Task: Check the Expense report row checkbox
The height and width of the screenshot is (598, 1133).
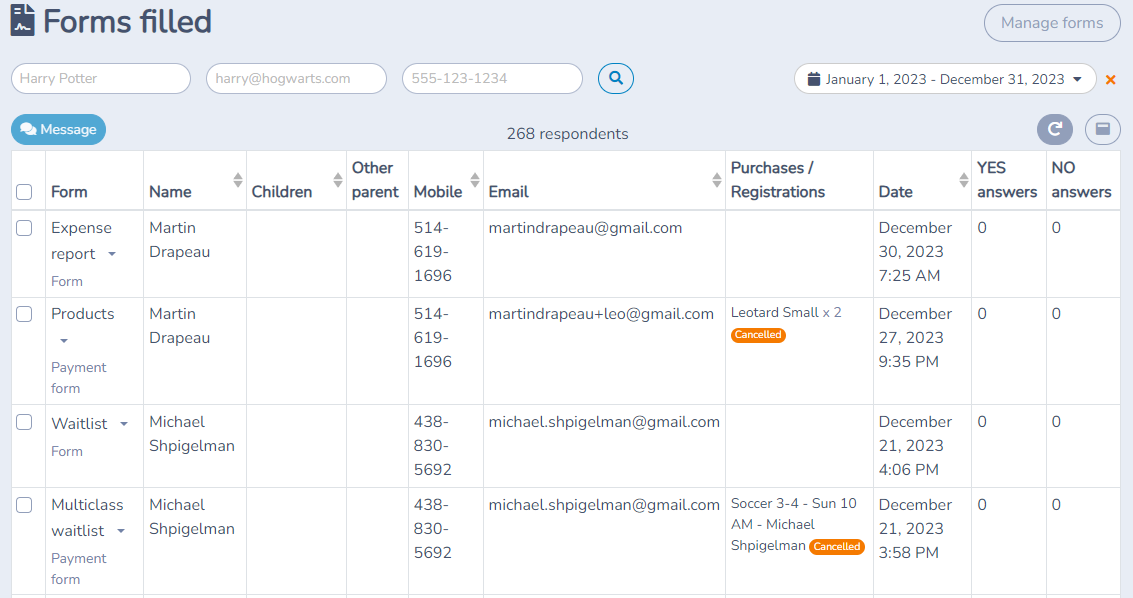Action: click(24, 228)
